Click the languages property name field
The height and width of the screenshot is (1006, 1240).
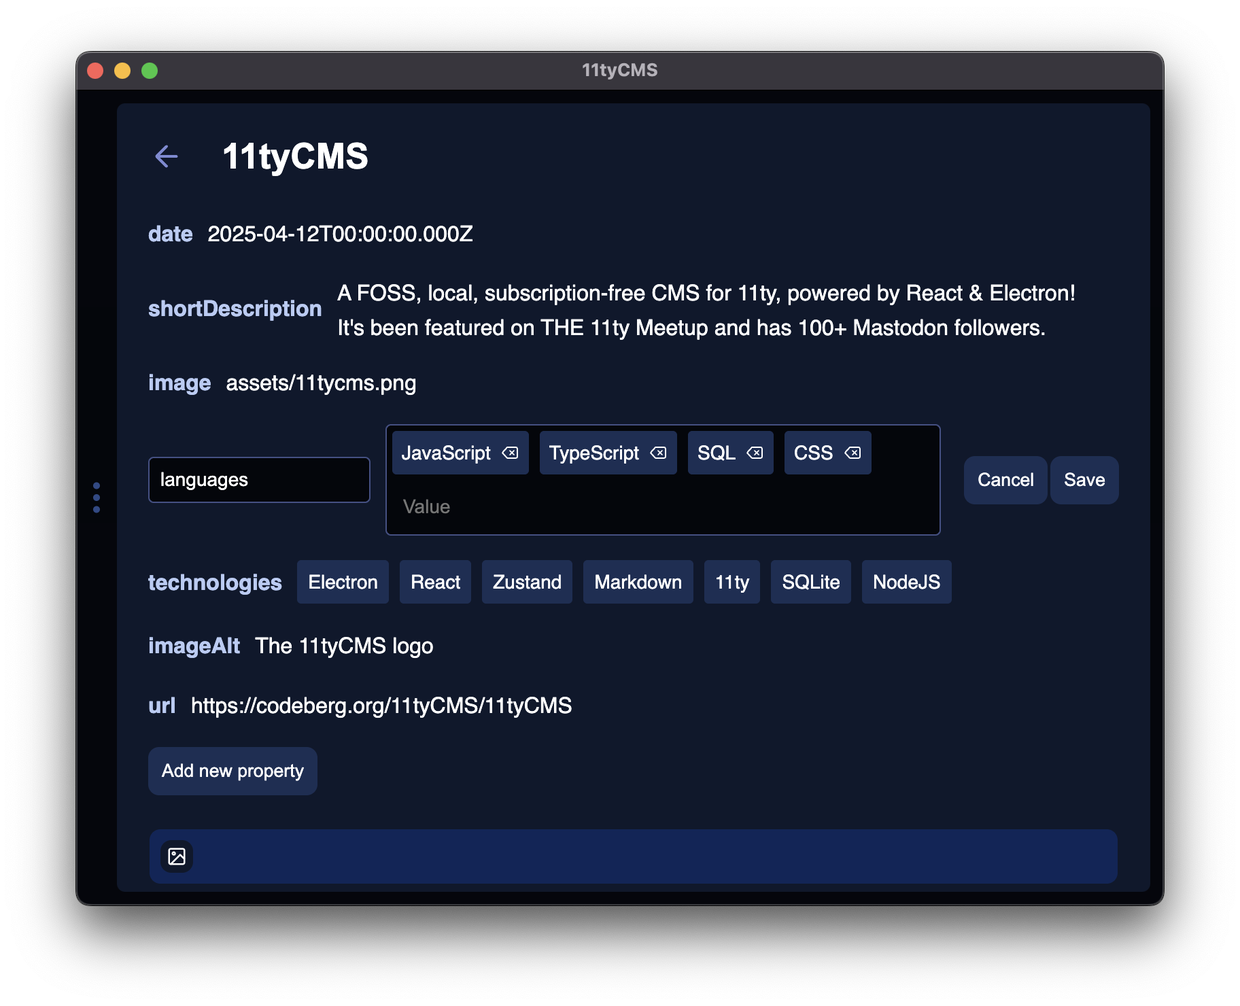[259, 480]
